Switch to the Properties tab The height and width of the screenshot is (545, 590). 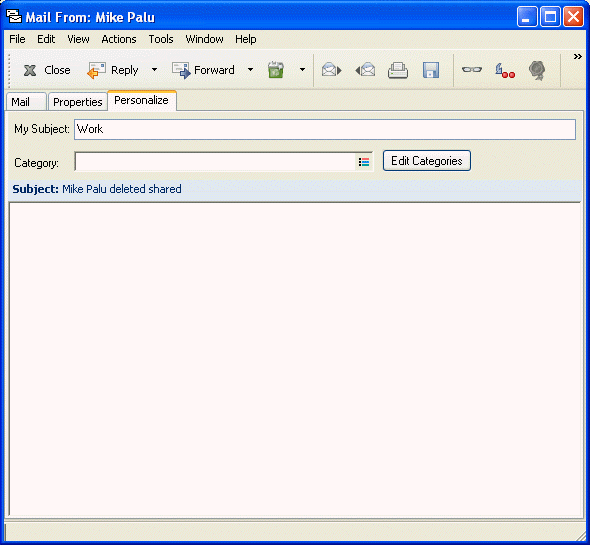coord(78,102)
